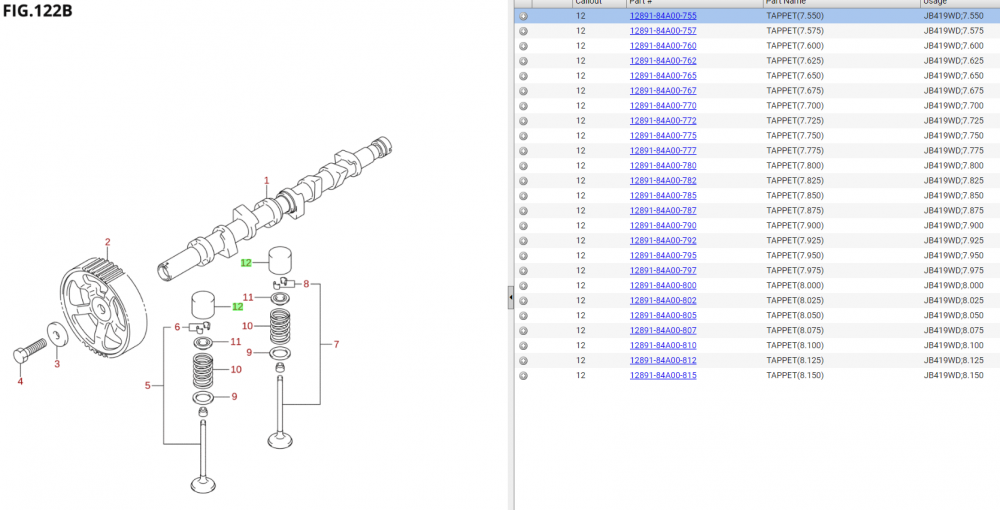Open part number 12891-84A00-775 link

[662, 136]
